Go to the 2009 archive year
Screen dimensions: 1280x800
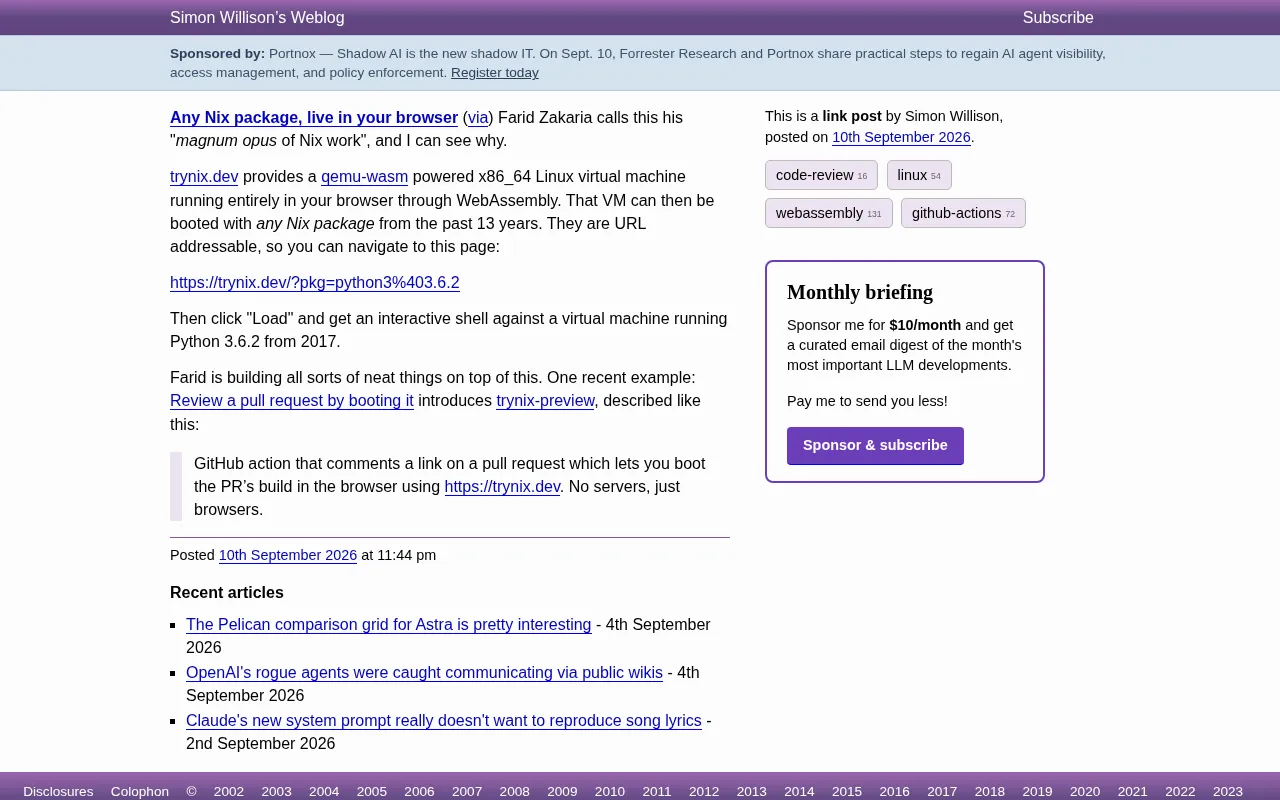[x=562, y=791]
